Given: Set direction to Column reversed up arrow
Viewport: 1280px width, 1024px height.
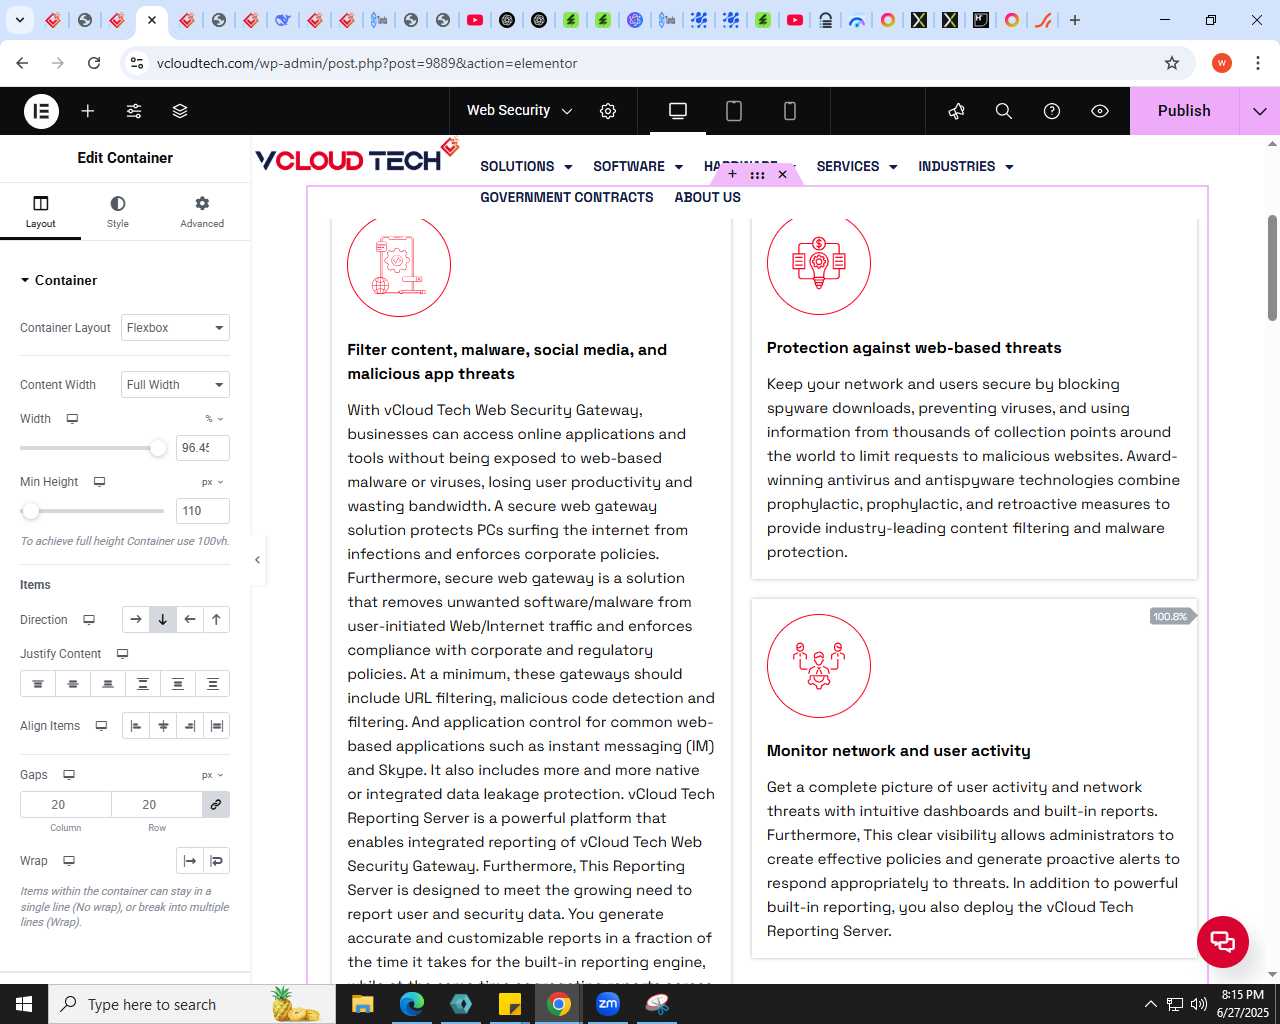Looking at the screenshot, I should pos(216,620).
